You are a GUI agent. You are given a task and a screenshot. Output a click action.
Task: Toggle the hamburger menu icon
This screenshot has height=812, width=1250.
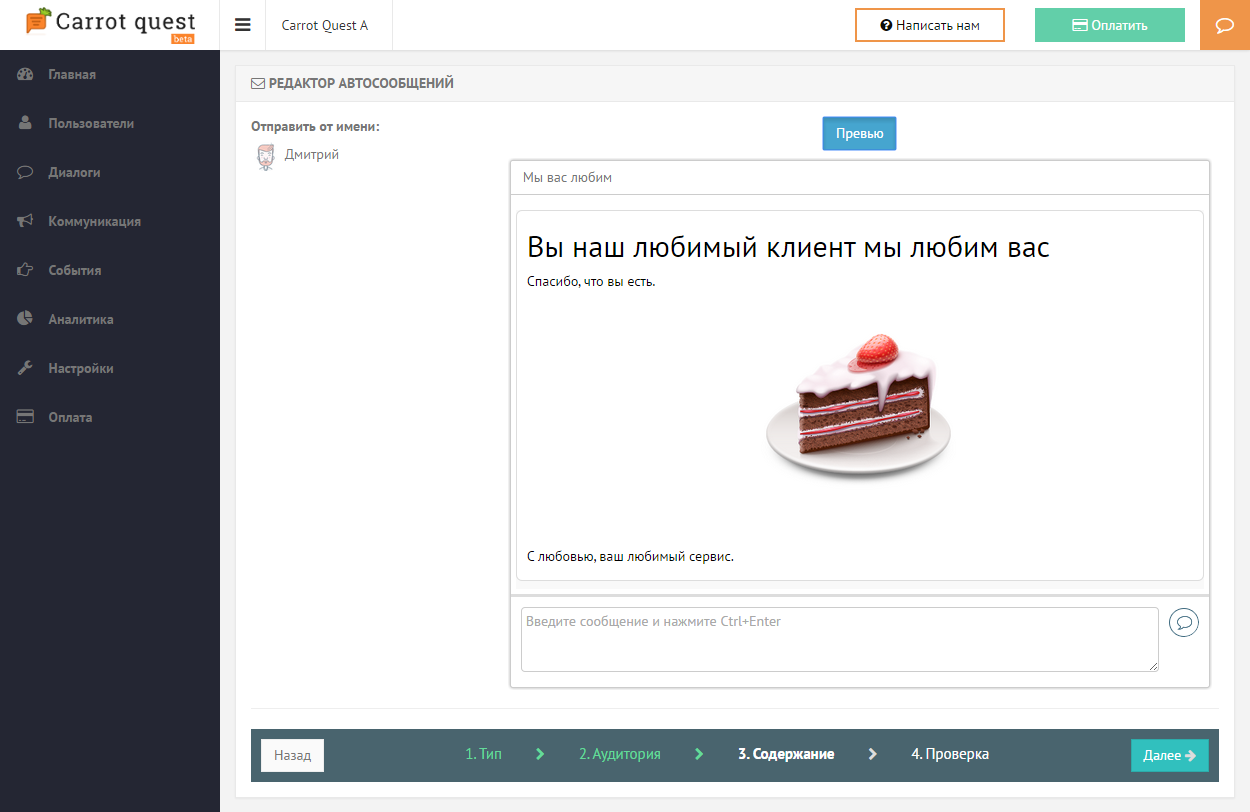pyautogui.click(x=243, y=25)
